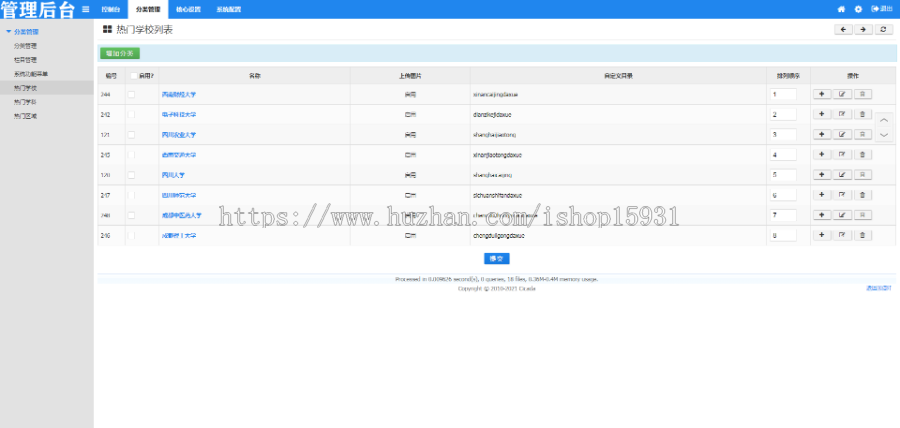Open the 系统配置 tab
This screenshot has height=428, width=900.
[x=228, y=9]
